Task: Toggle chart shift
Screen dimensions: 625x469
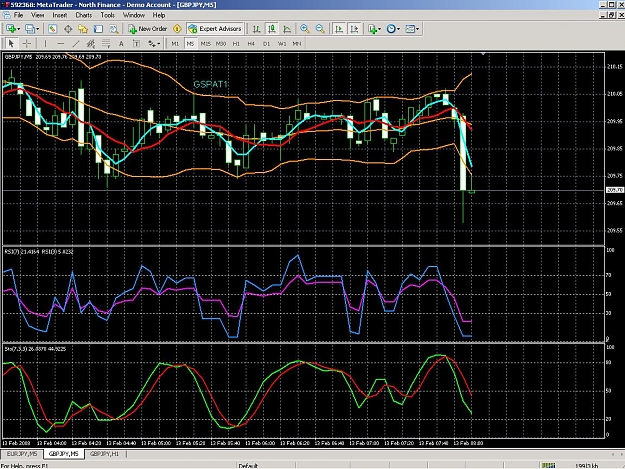Action: 354,29
